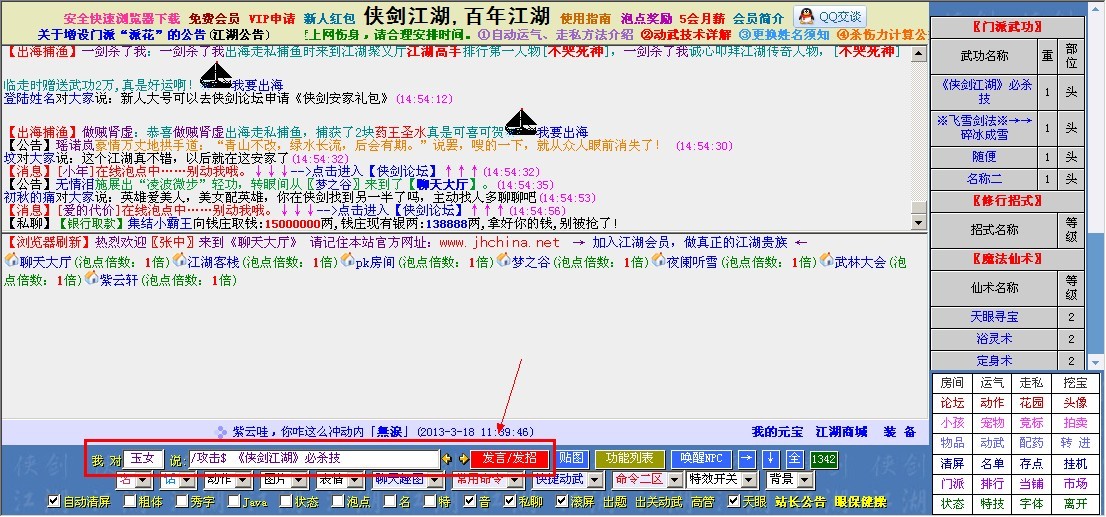Image resolution: width=1106 pixels, height=517 pixels.
Task: Click the red 发言/发招 send button
Action: point(509,458)
